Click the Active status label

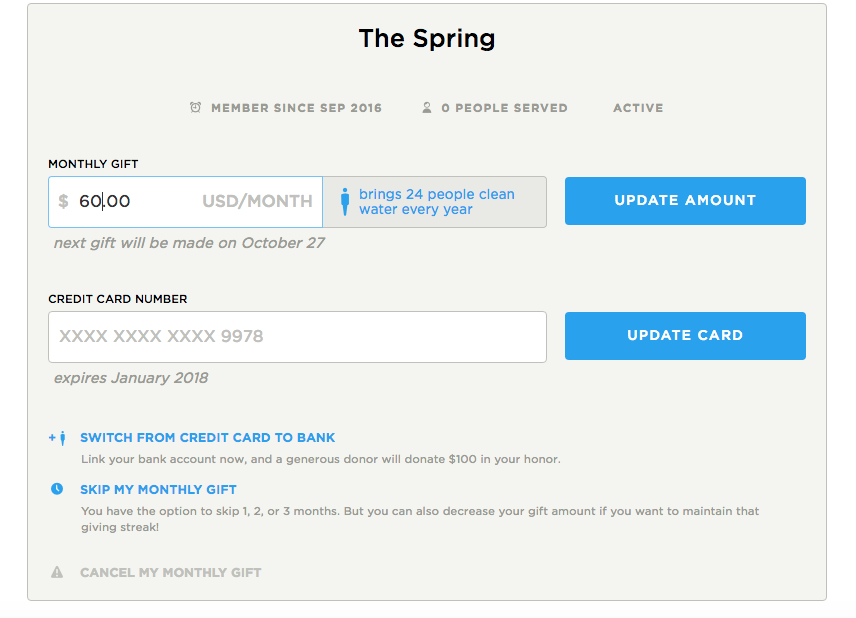click(x=638, y=108)
